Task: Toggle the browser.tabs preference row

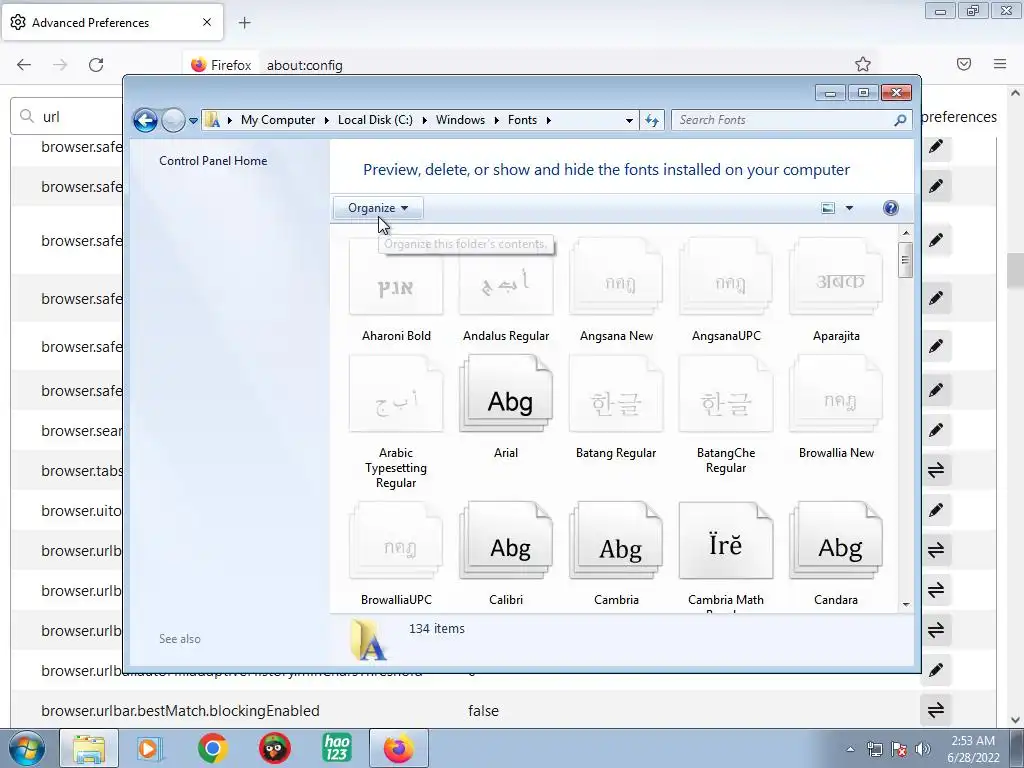Action: pos(936,470)
